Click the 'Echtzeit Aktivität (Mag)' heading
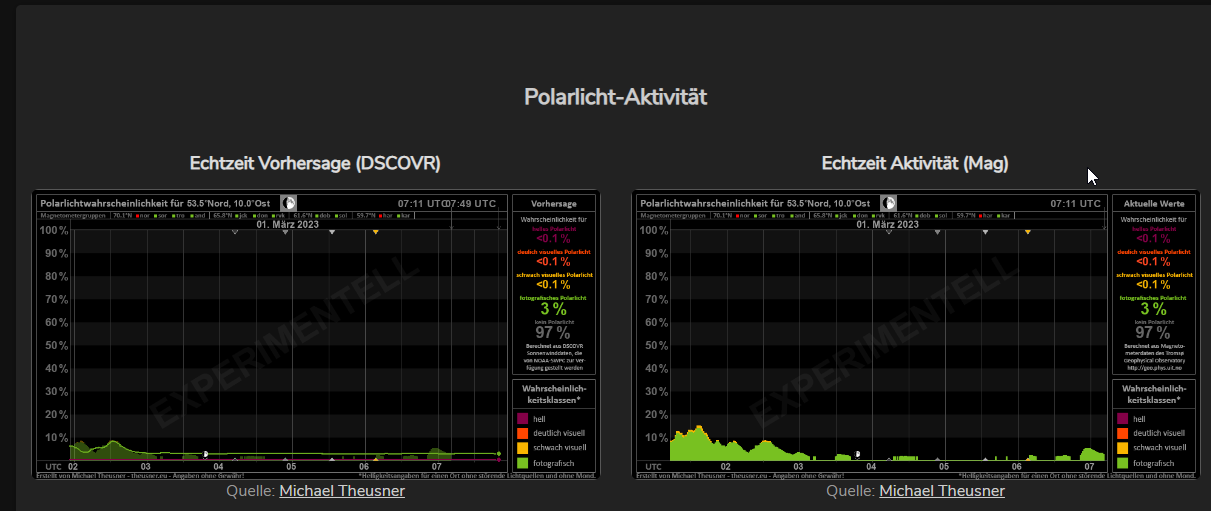Image resolution: width=1211 pixels, height=511 pixels. tap(915, 162)
